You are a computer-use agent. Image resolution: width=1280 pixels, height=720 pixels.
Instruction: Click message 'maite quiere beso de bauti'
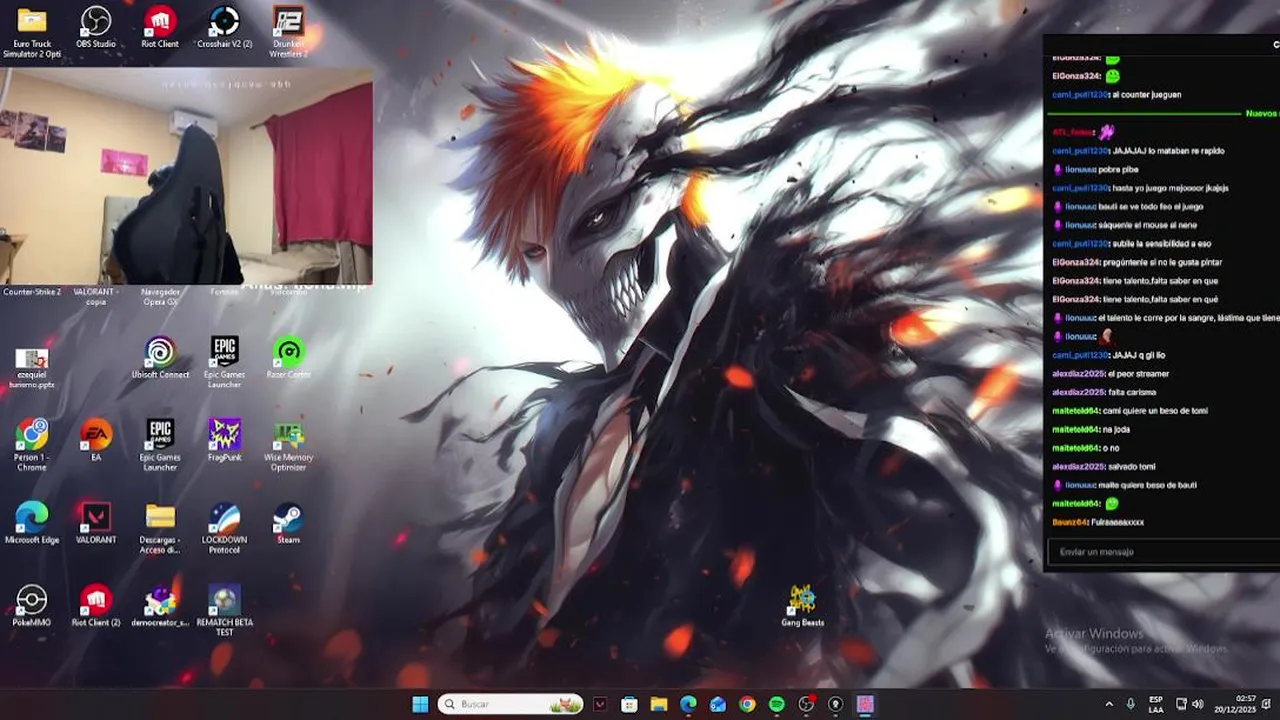[x=1146, y=485]
